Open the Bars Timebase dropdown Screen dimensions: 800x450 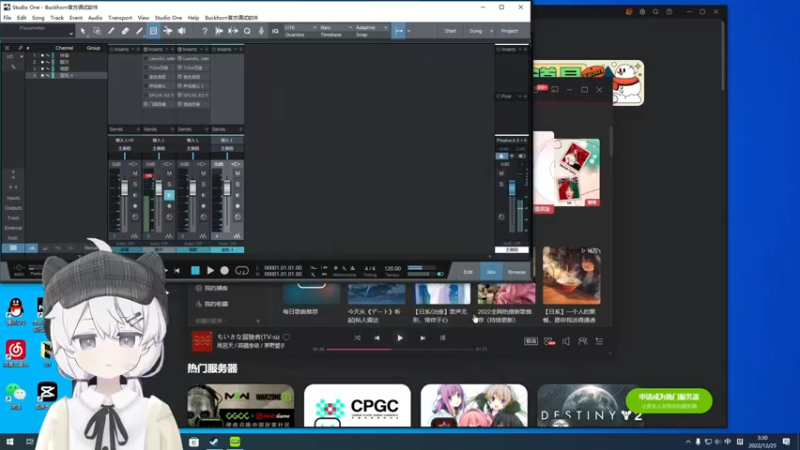[336, 28]
